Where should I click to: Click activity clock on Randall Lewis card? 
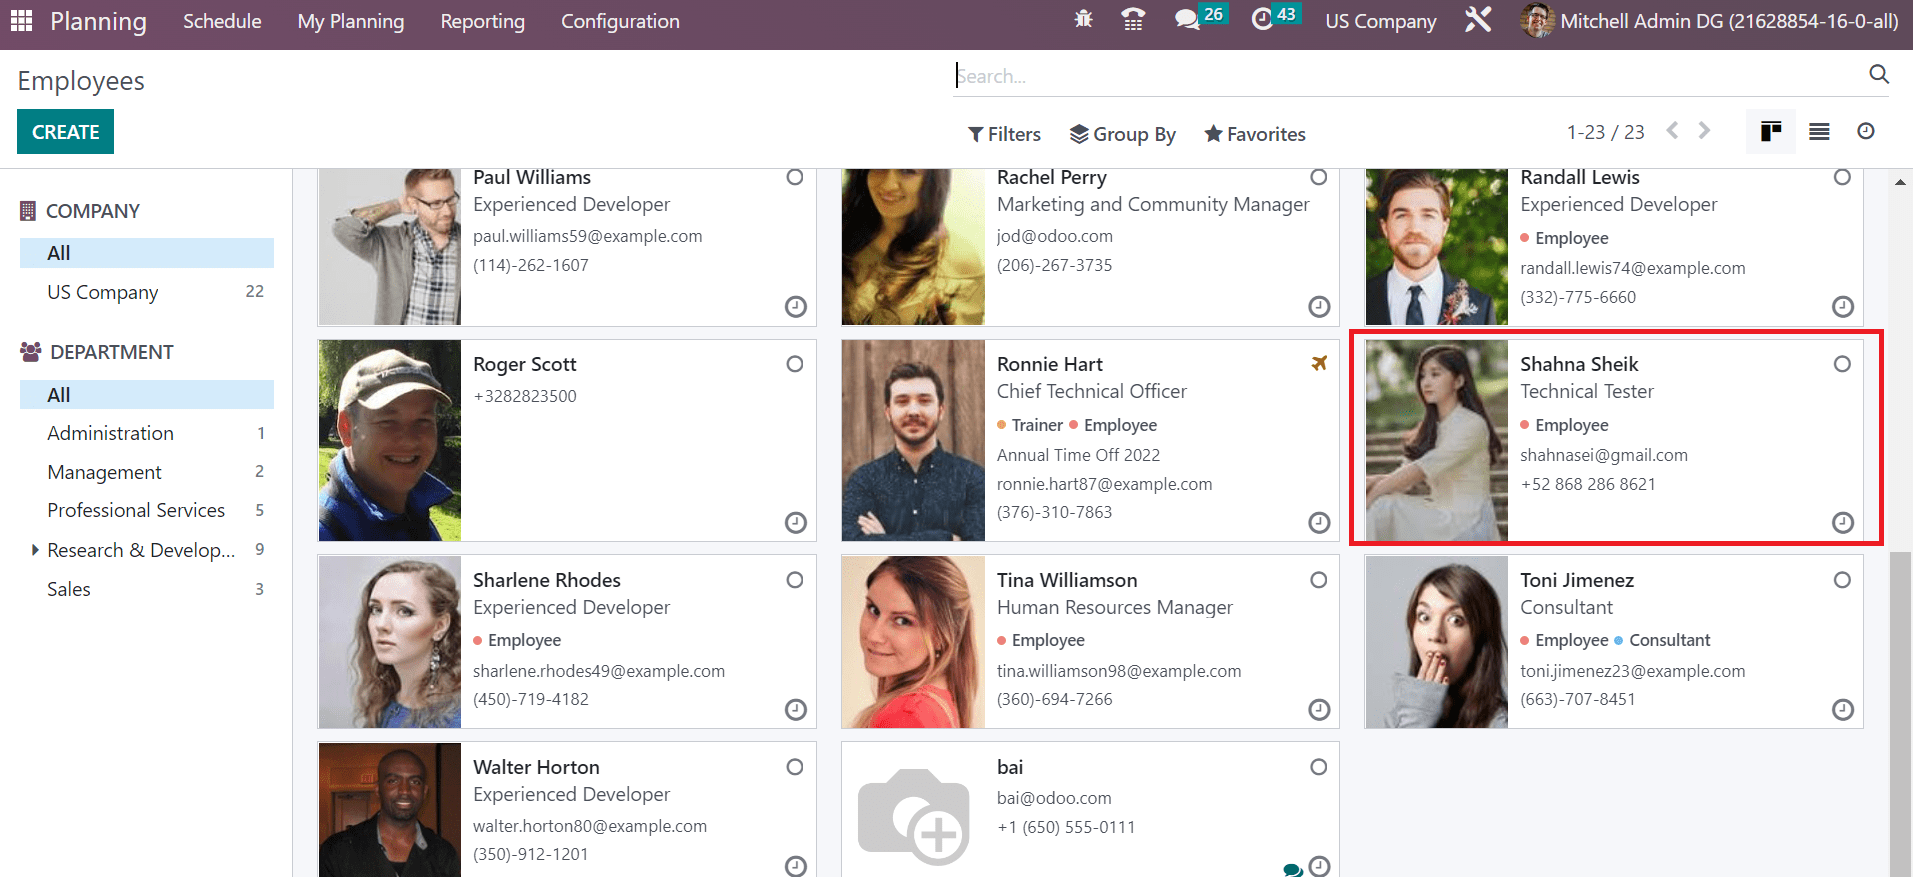pos(1843,307)
